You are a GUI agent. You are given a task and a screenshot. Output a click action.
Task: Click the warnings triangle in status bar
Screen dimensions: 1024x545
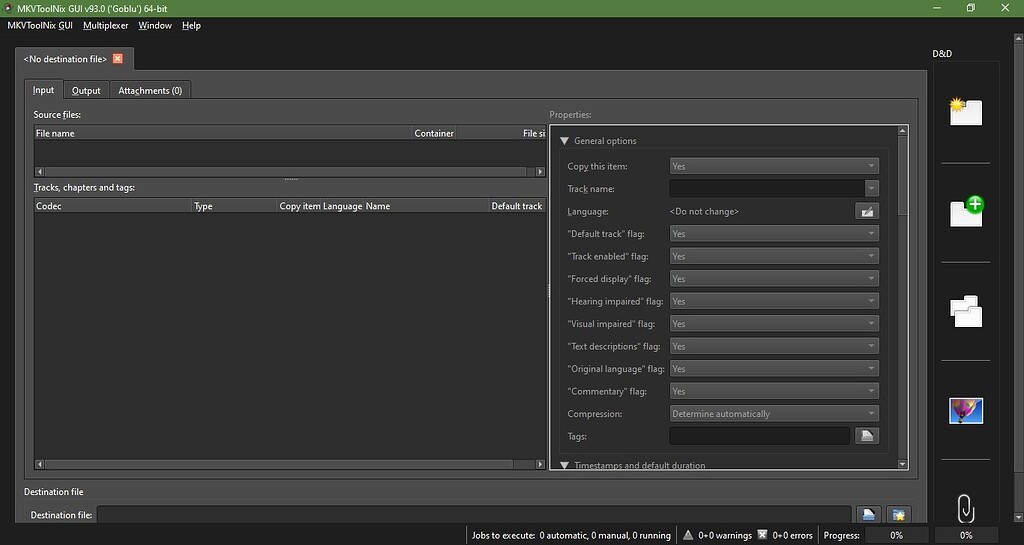tap(688, 535)
